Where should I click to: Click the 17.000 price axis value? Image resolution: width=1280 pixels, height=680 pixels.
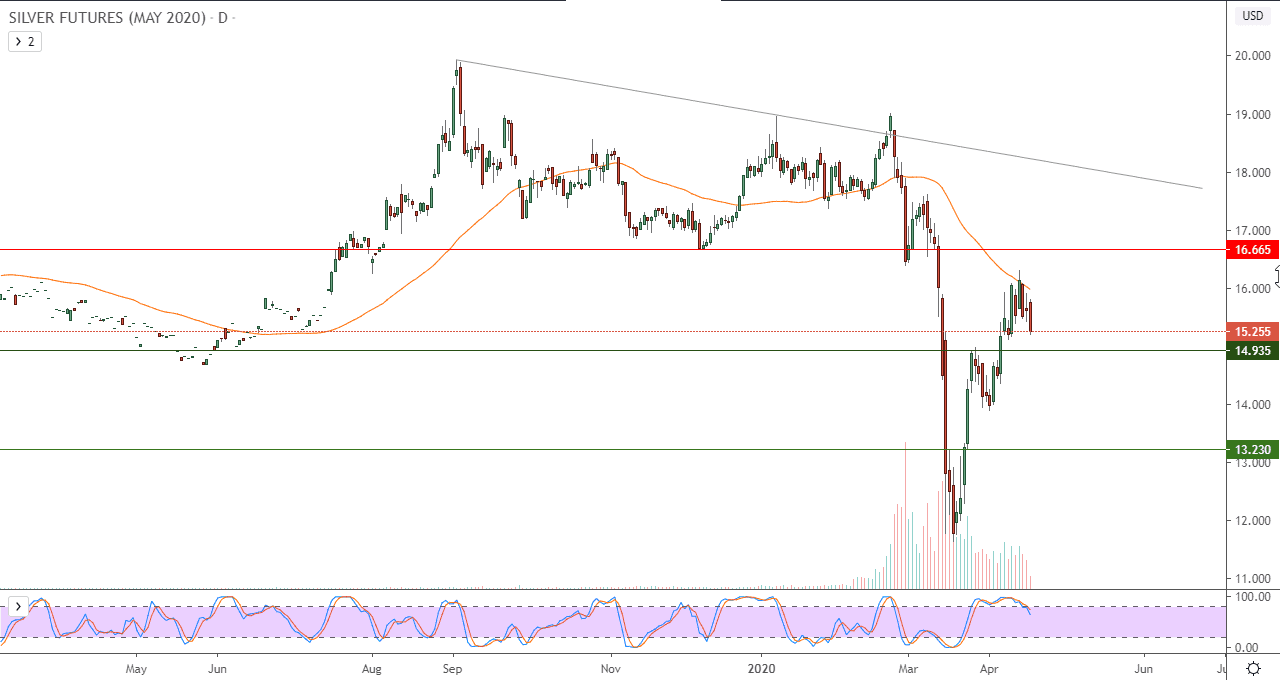click(x=1253, y=231)
